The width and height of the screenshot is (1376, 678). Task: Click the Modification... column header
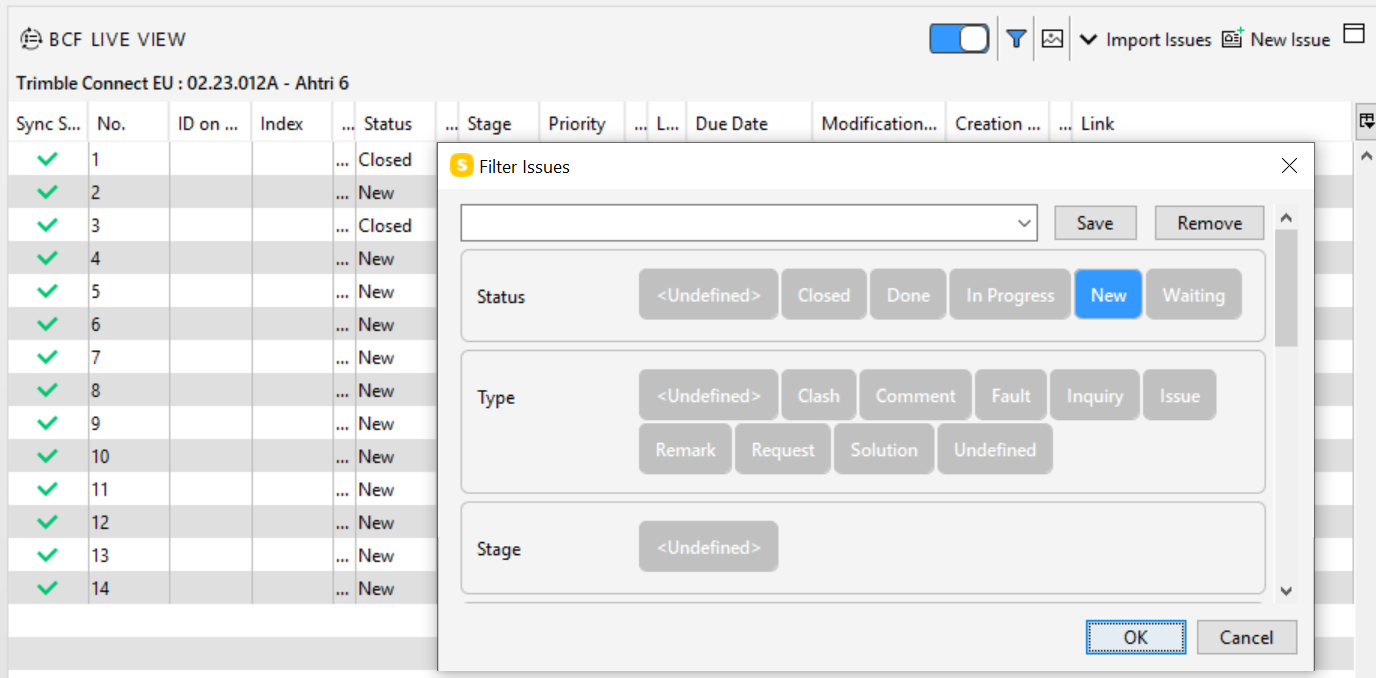(x=879, y=124)
